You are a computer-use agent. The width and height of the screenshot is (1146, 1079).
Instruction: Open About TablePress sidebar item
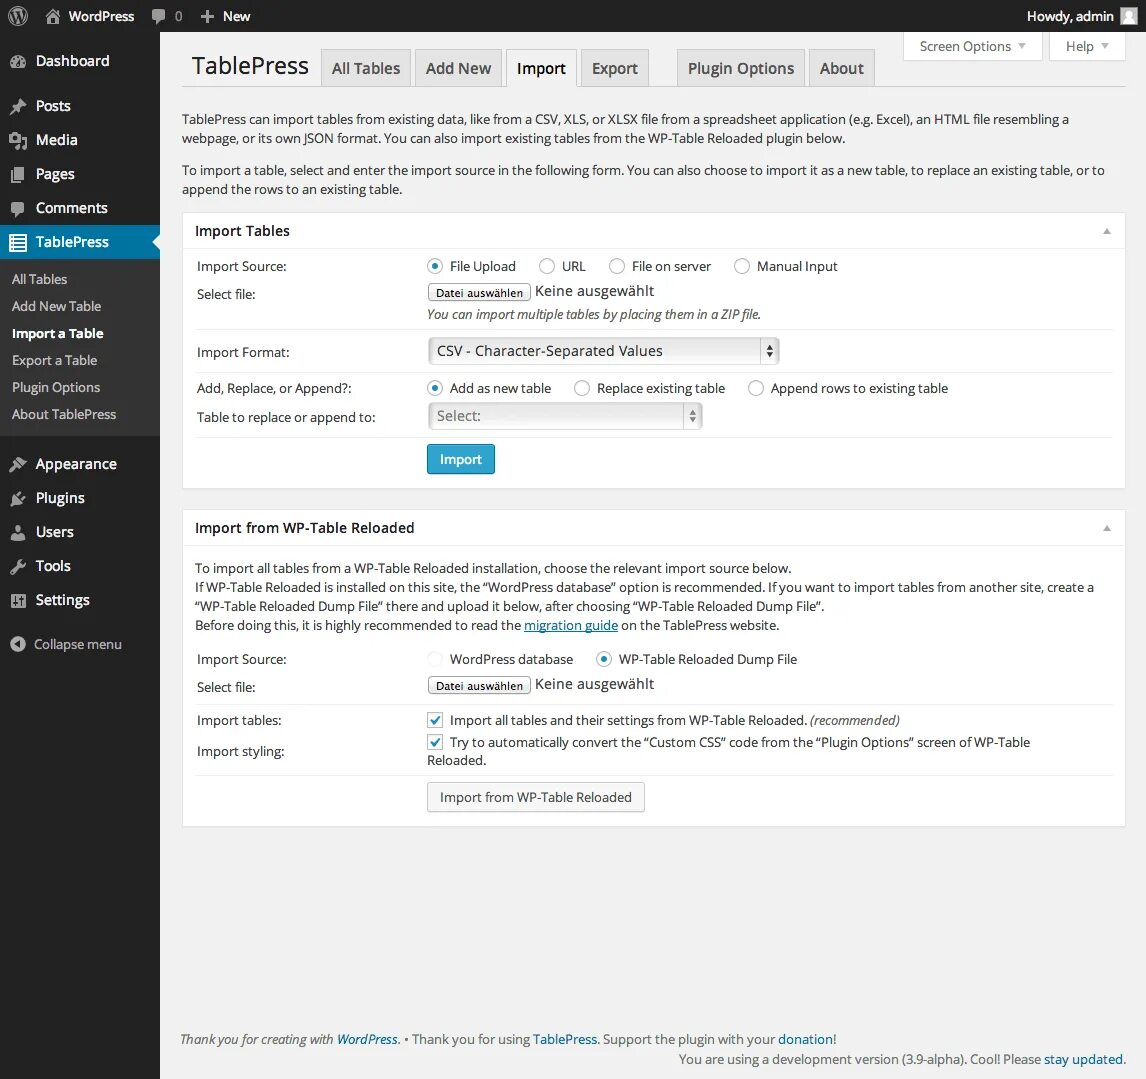click(x=64, y=414)
